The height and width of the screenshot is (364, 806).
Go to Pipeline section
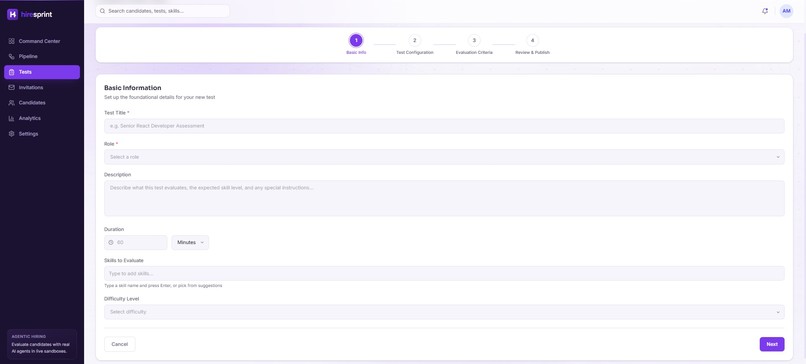pyautogui.click(x=42, y=57)
